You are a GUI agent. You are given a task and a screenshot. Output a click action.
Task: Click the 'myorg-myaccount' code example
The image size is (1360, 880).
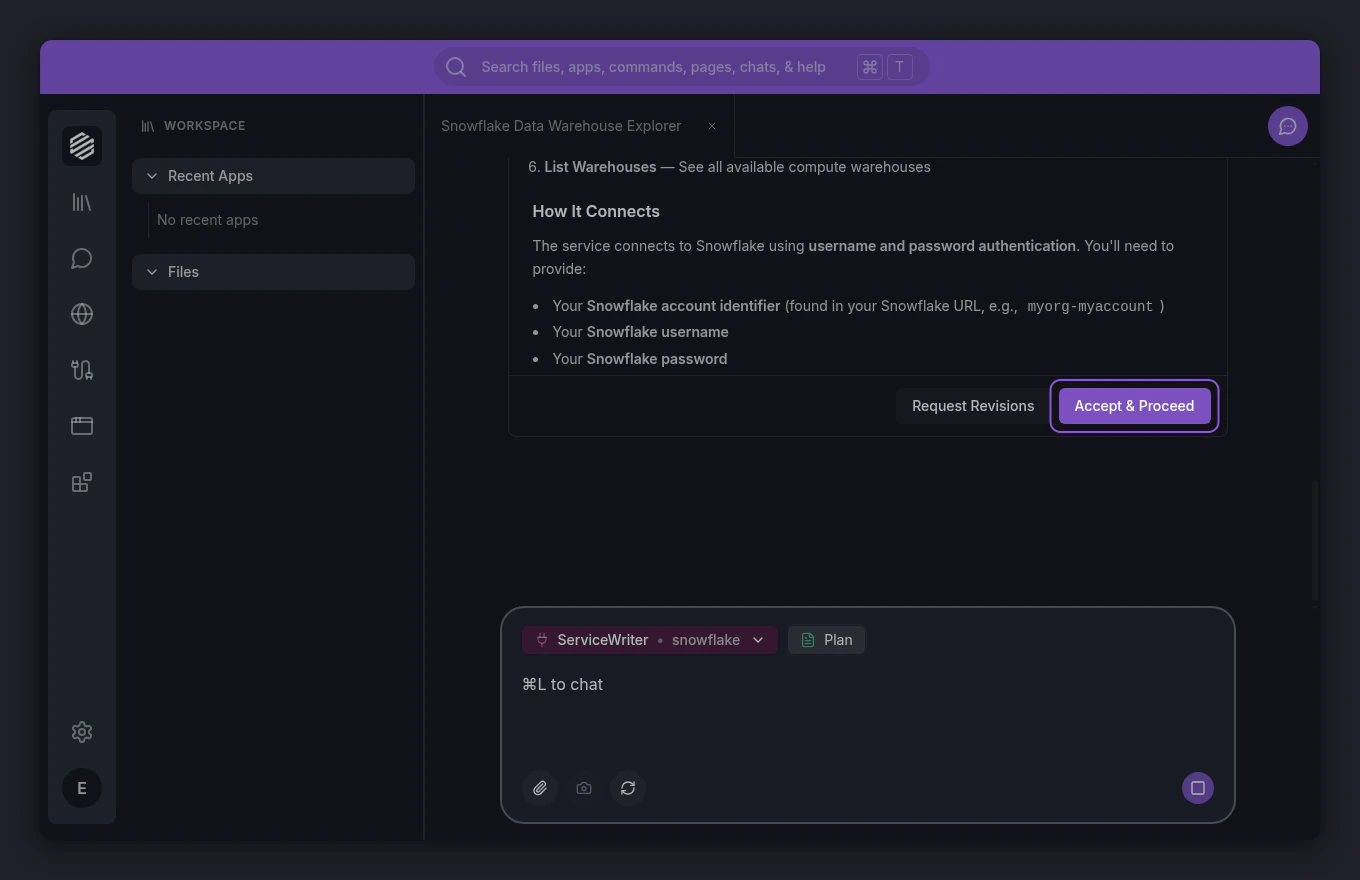1090,306
